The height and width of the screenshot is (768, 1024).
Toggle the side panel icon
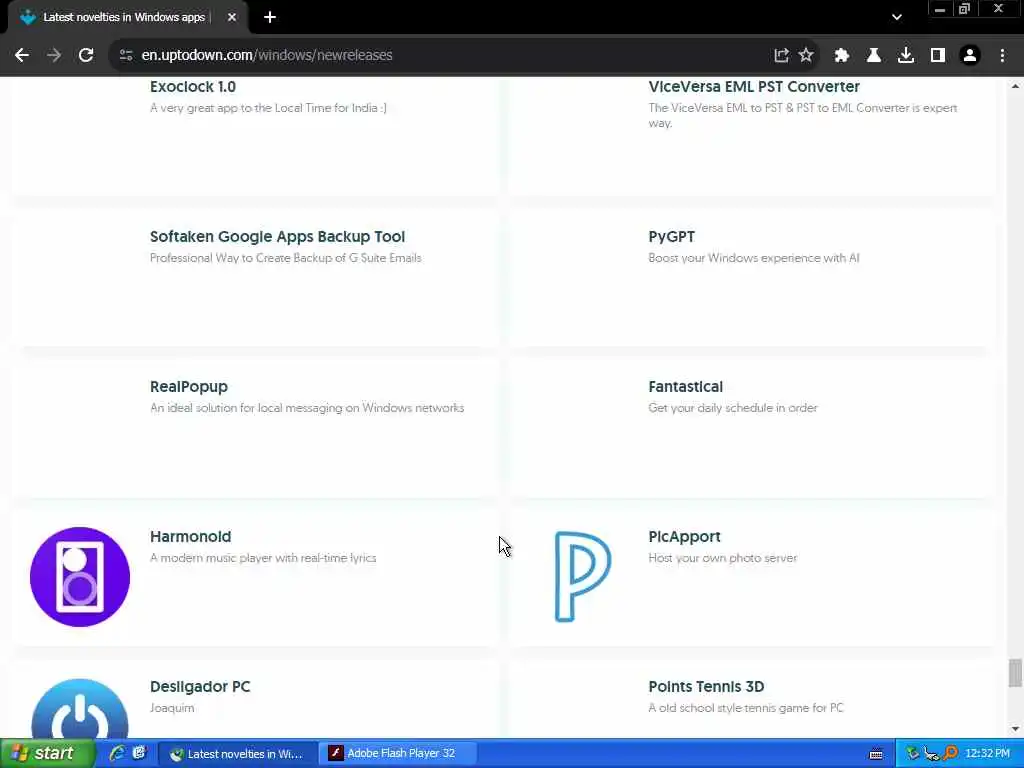click(x=938, y=56)
